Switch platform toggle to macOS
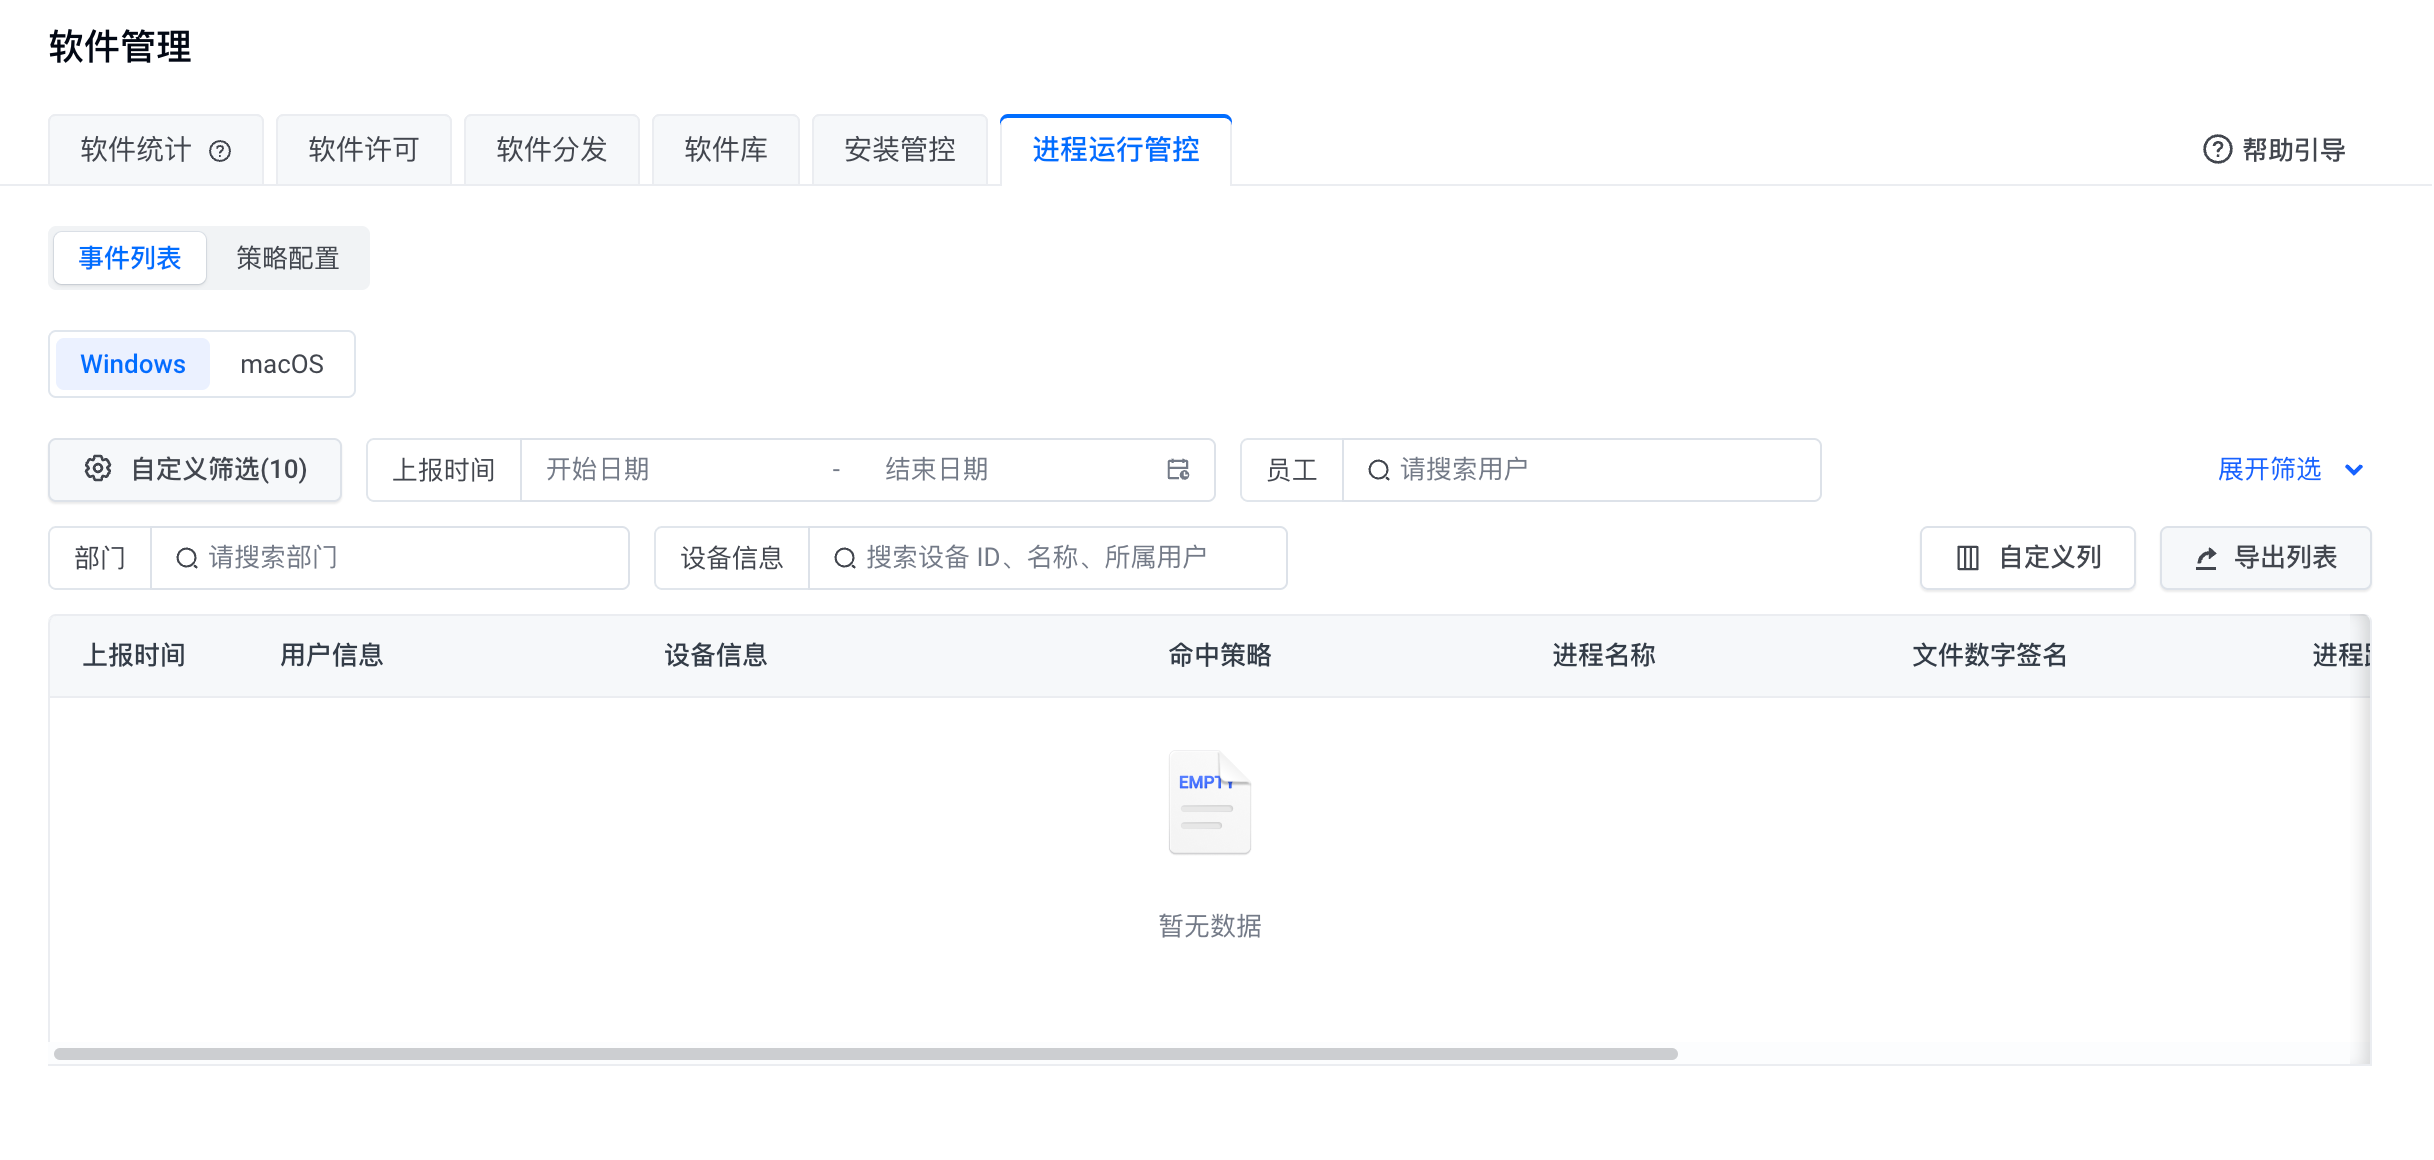The width and height of the screenshot is (2434, 1160). click(282, 364)
